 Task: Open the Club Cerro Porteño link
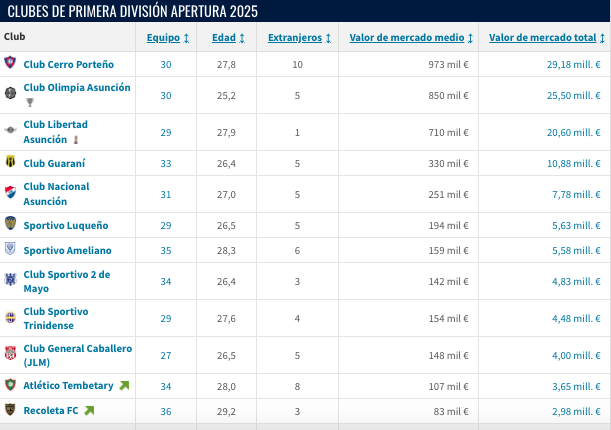tap(69, 64)
